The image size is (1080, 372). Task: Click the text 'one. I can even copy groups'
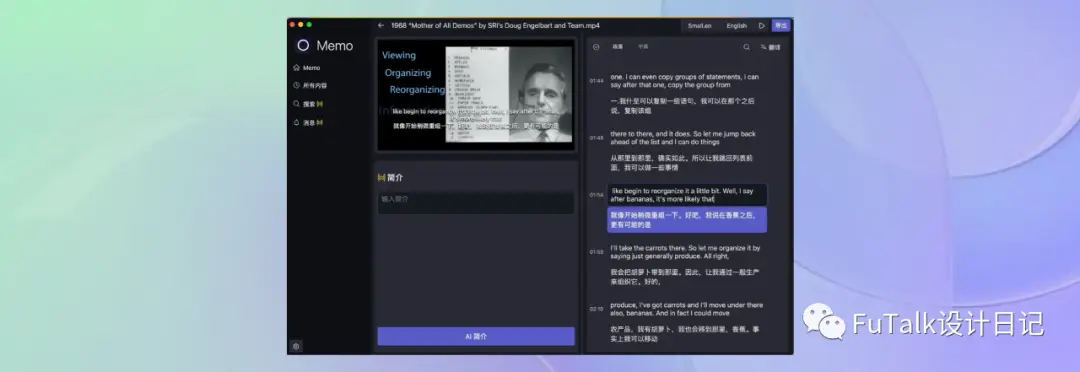[685, 81]
